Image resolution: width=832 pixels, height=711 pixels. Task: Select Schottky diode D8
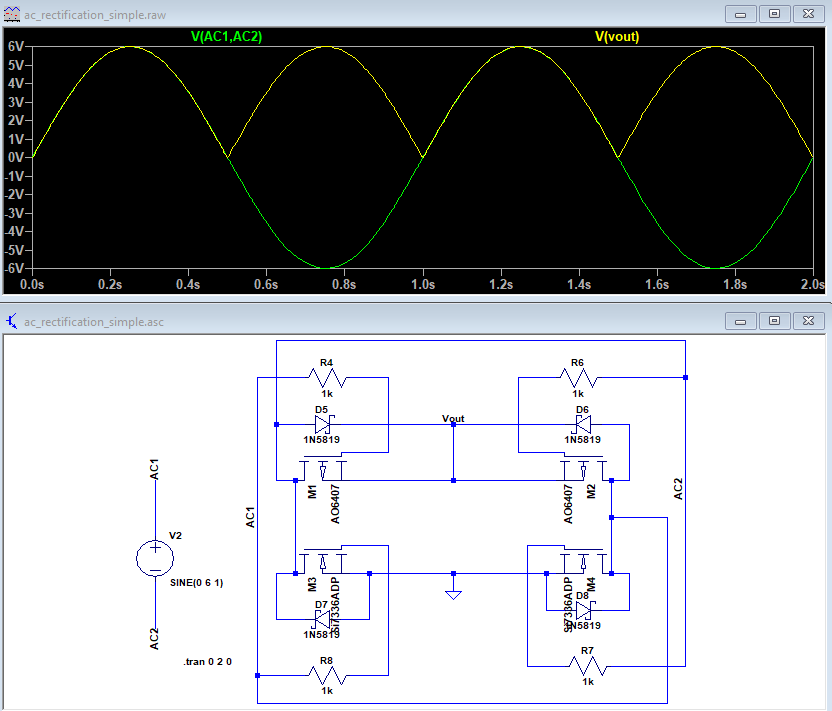[584, 610]
